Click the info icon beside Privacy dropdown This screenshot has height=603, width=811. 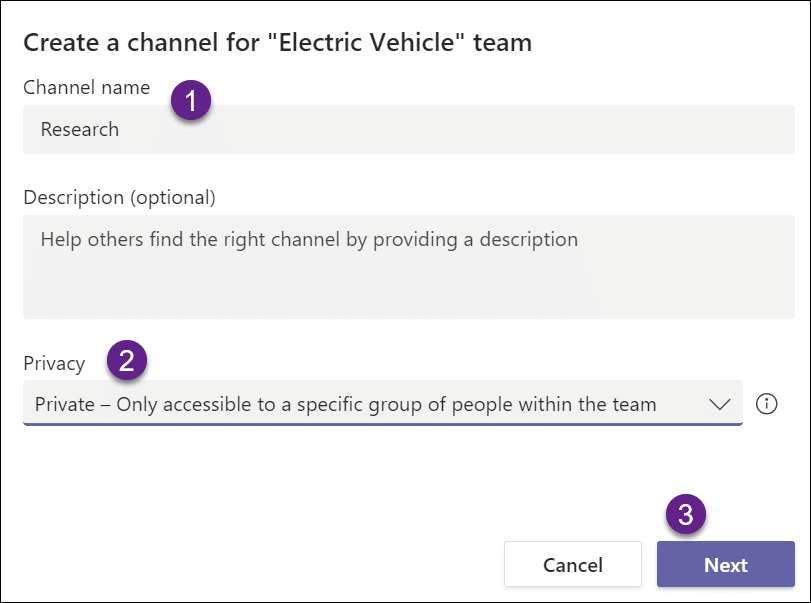(x=766, y=403)
